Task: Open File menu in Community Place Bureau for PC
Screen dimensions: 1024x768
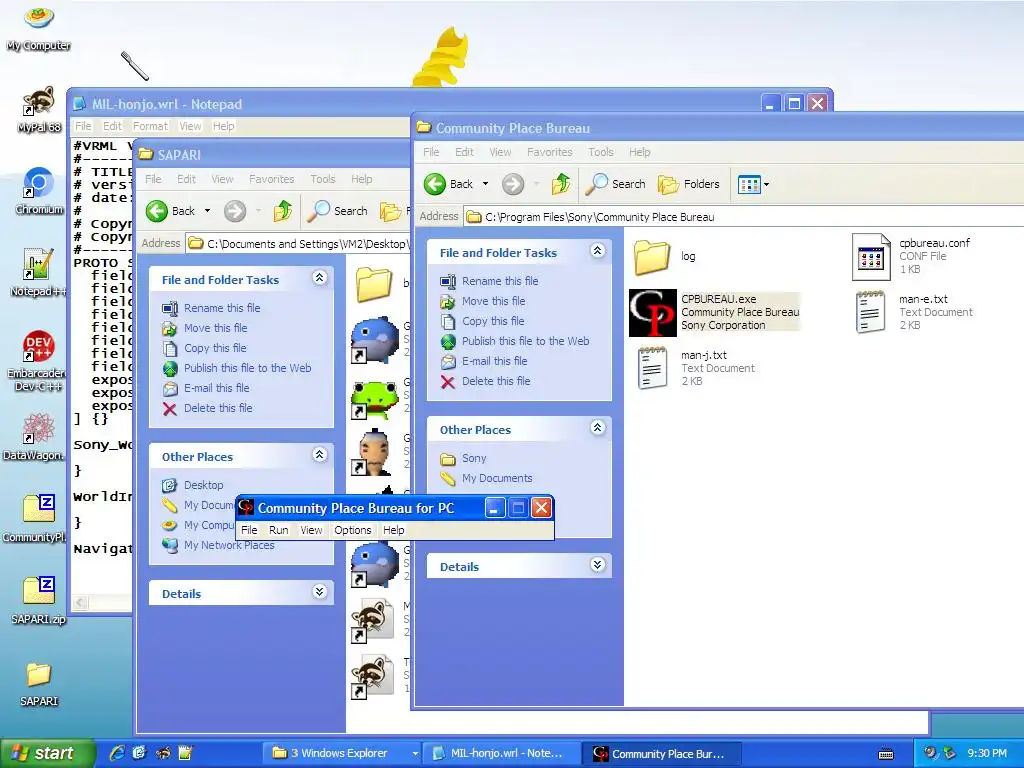Action: (249, 530)
